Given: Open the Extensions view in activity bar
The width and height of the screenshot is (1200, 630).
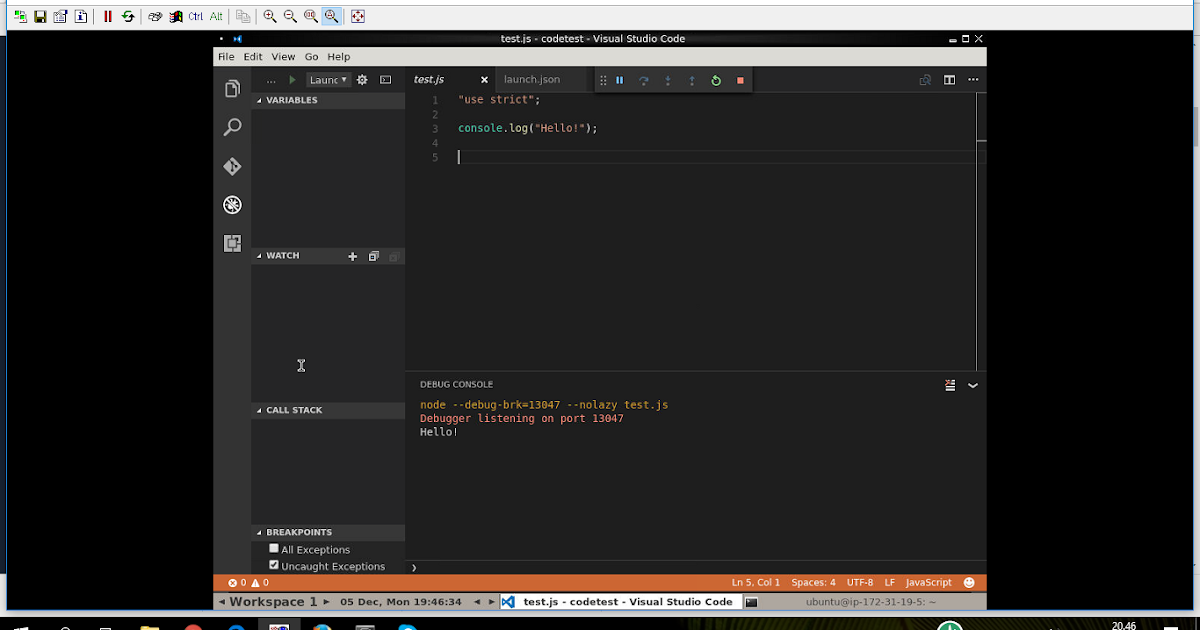Looking at the screenshot, I should 232,243.
